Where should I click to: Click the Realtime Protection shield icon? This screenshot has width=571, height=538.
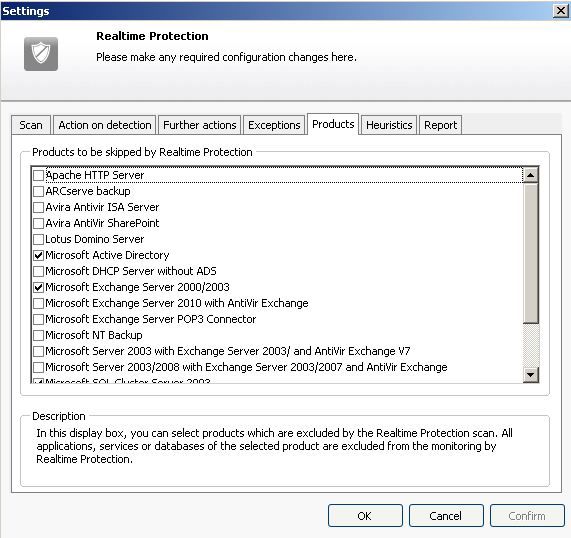pos(41,54)
